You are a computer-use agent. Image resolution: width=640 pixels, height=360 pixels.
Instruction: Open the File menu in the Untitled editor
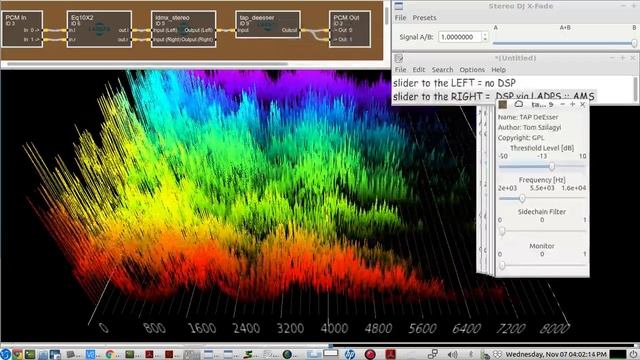point(400,70)
